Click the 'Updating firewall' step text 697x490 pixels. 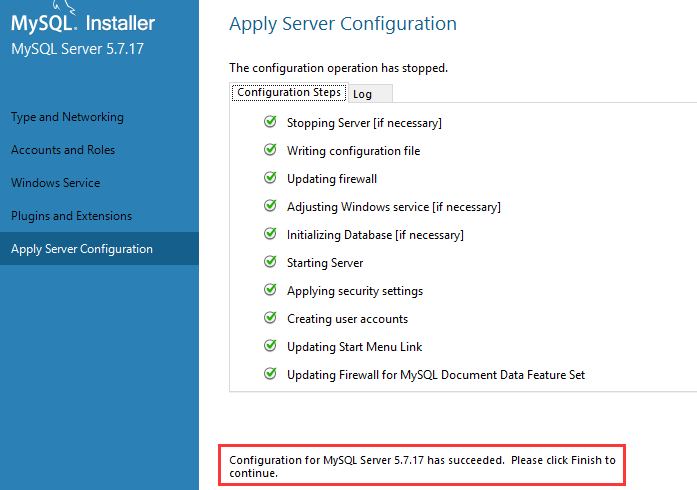click(332, 179)
